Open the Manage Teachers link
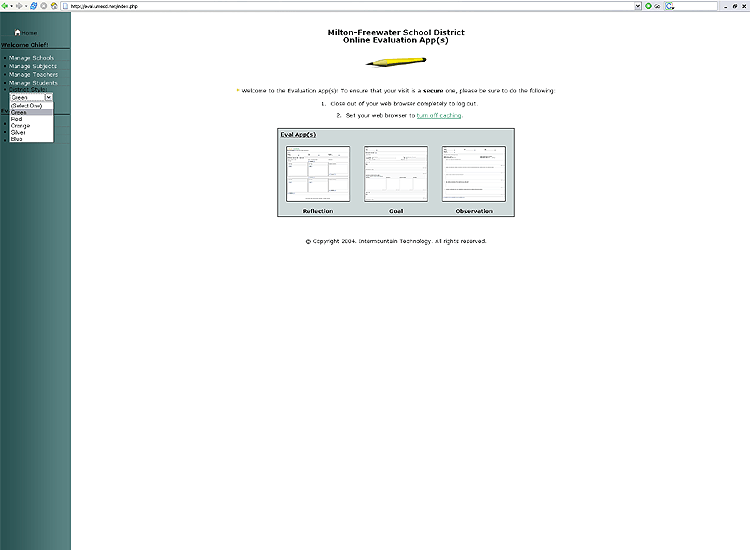 33,75
